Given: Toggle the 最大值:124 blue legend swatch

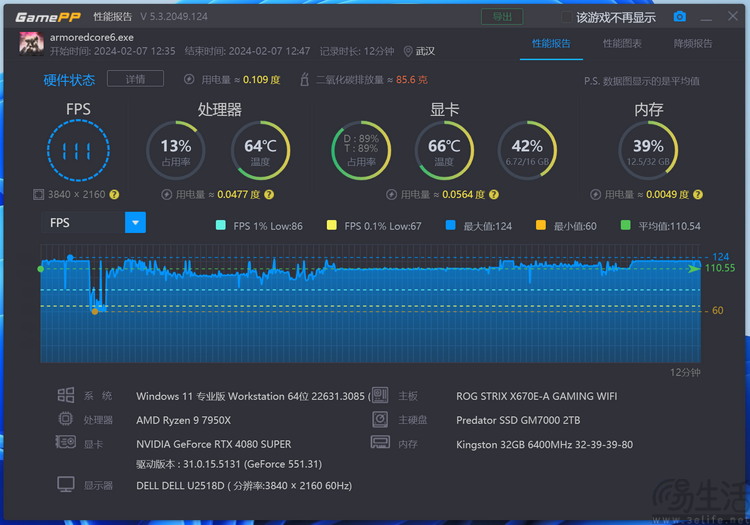Looking at the screenshot, I should coord(450,225).
